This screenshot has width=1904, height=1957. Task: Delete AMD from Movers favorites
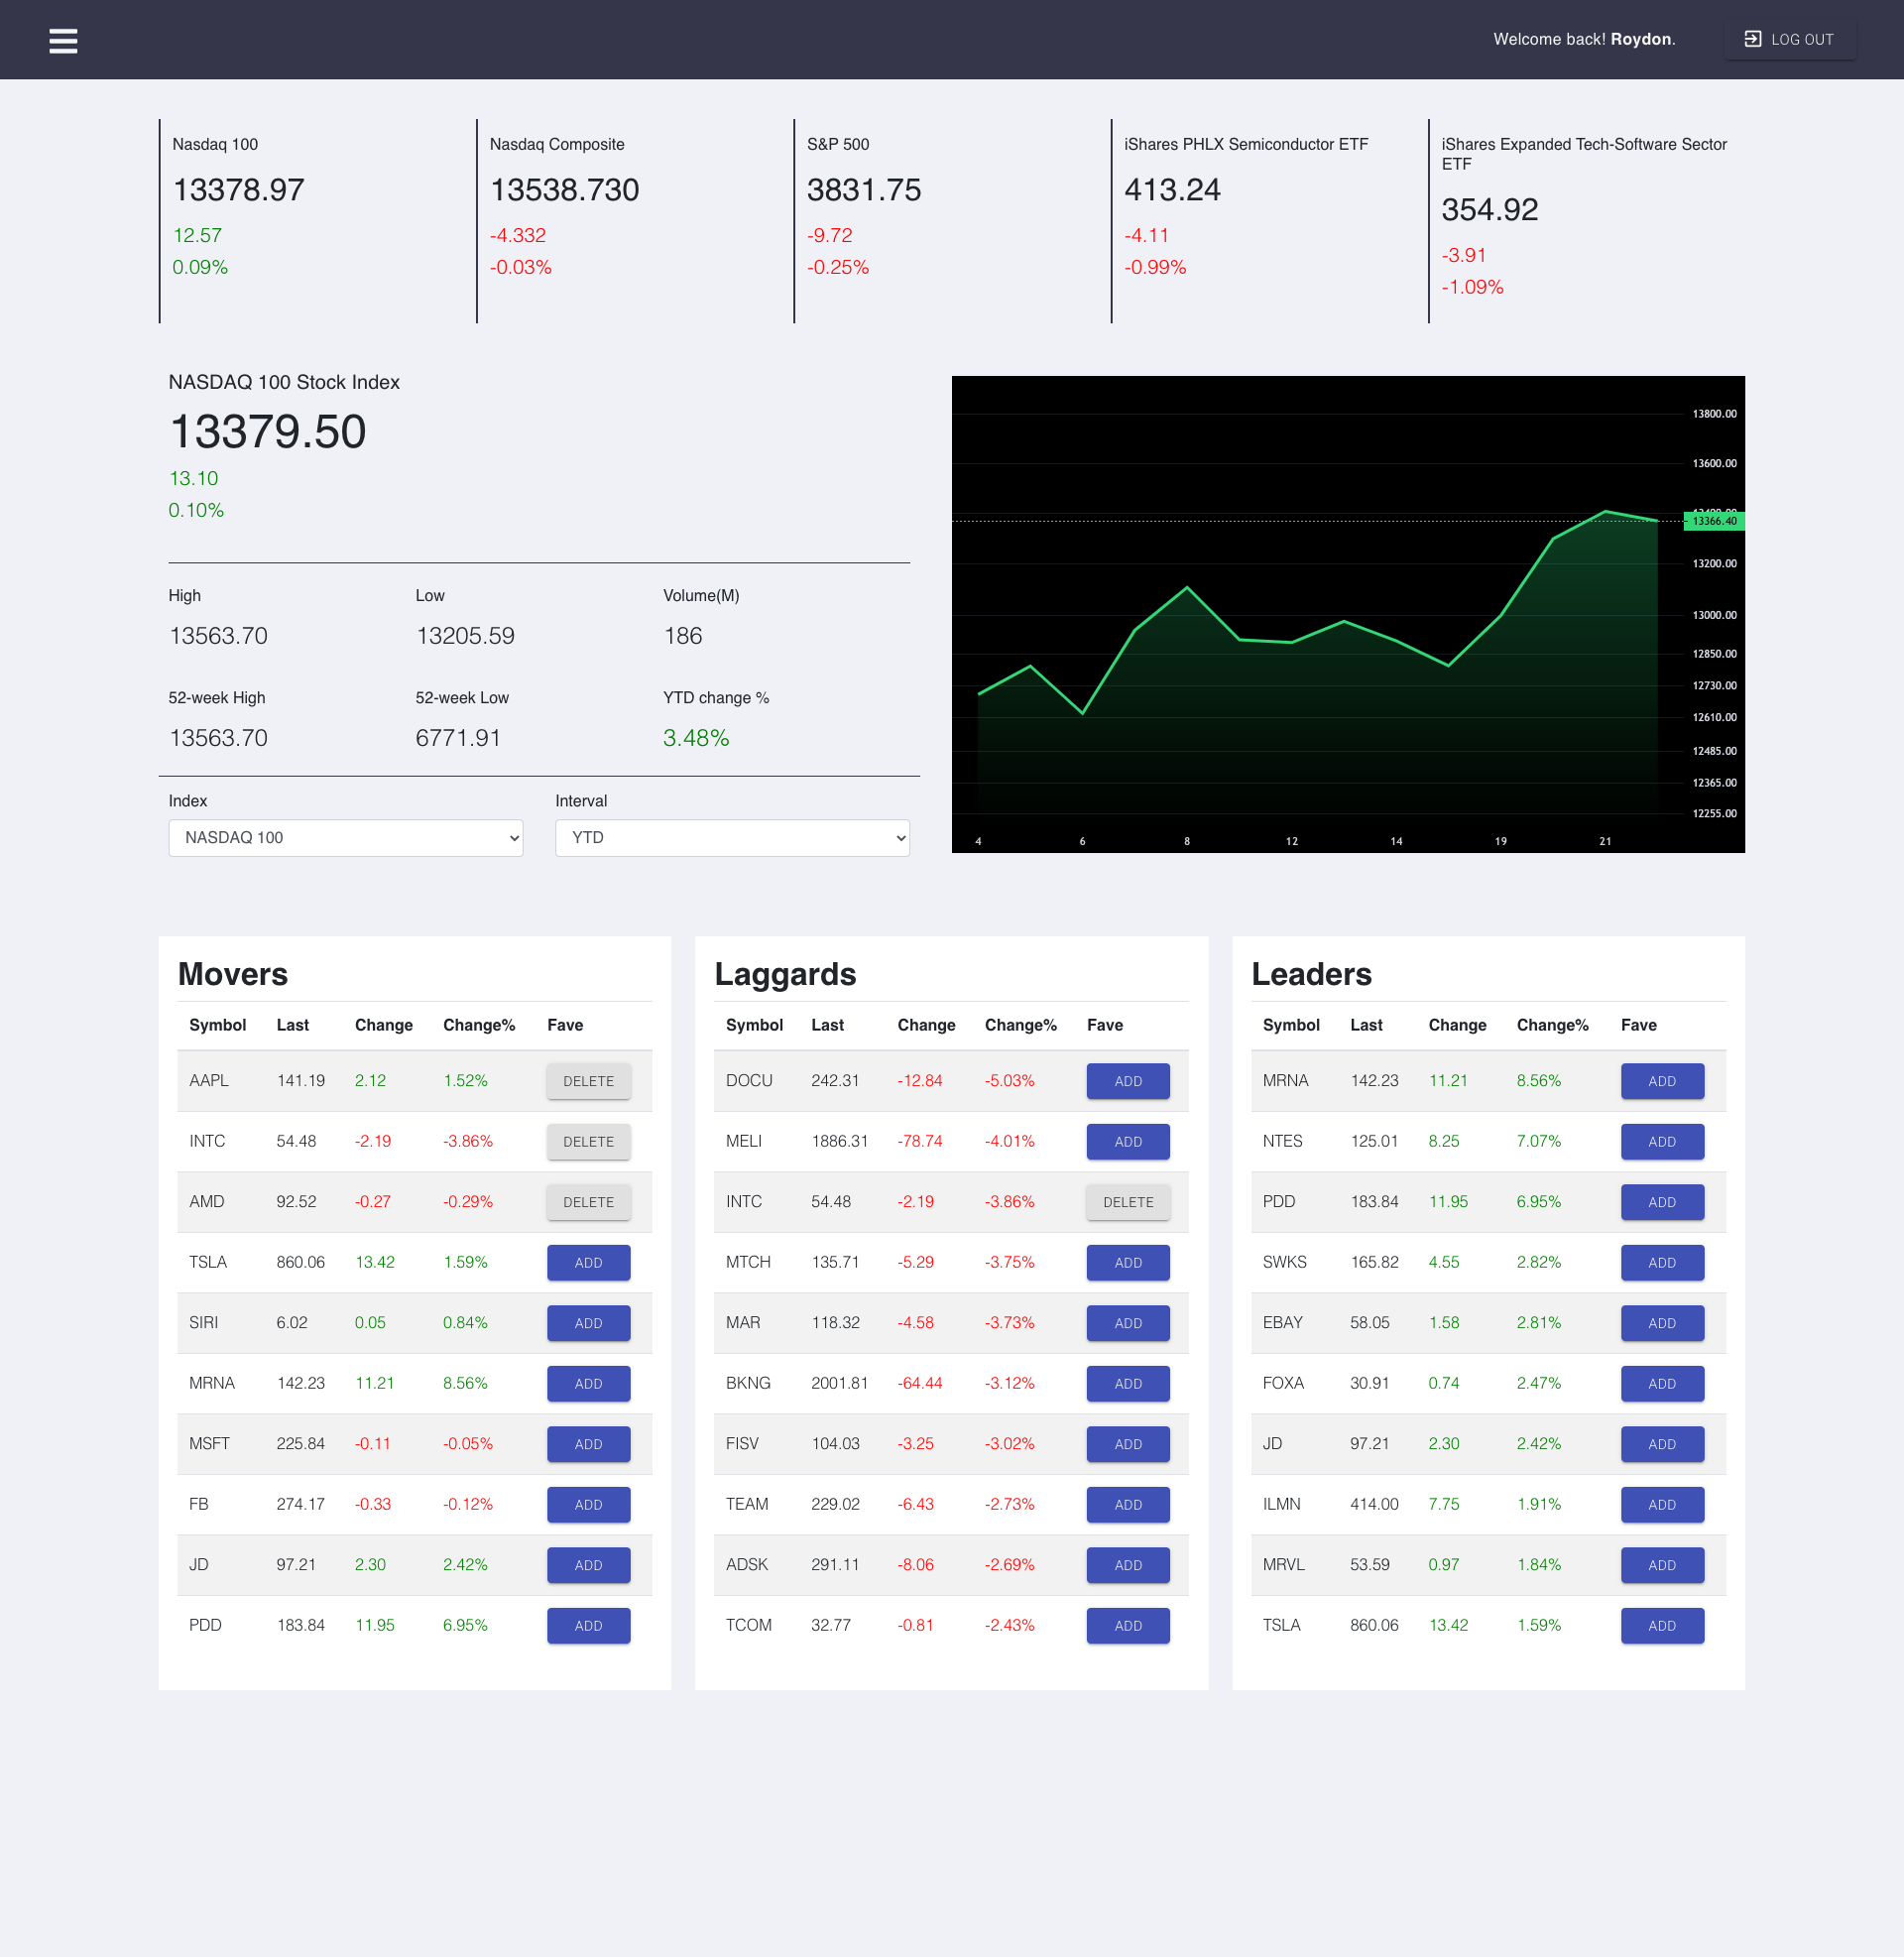588,1202
